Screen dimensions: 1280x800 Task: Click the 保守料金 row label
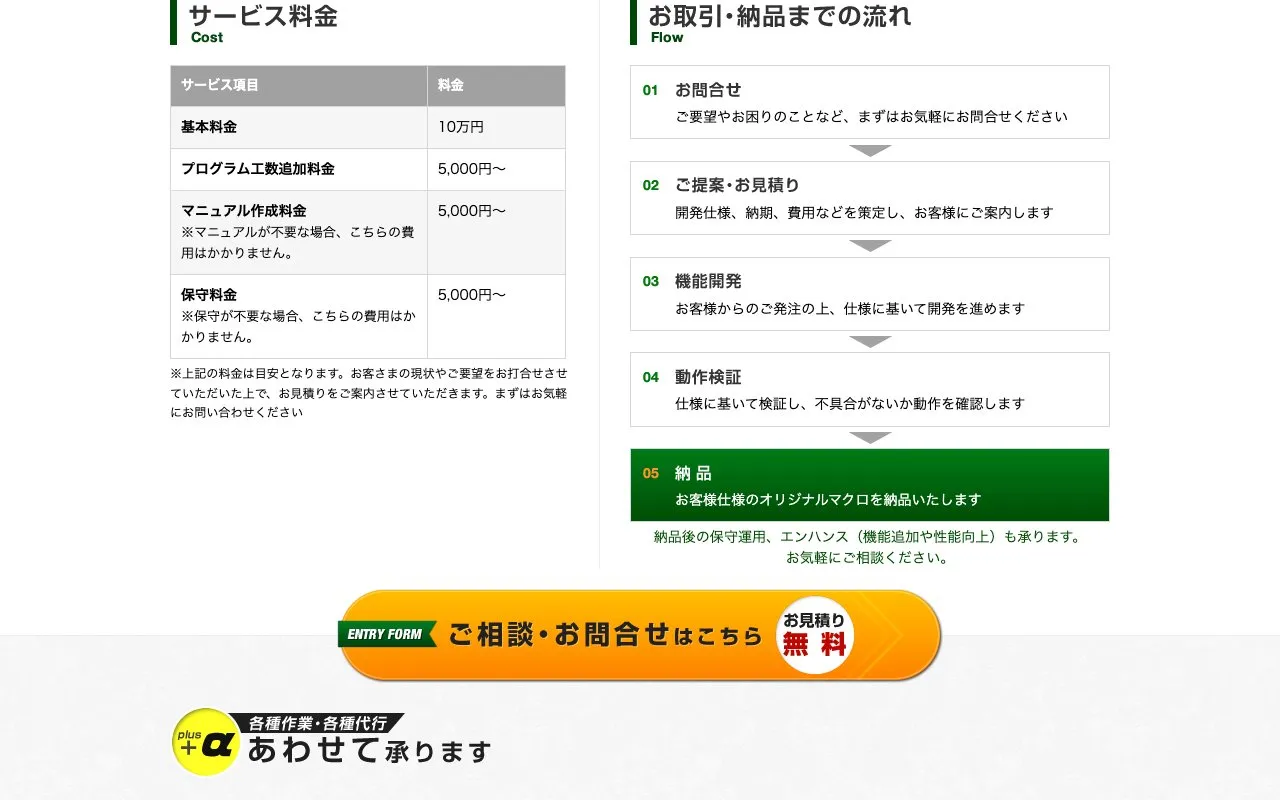pyautogui.click(x=209, y=295)
